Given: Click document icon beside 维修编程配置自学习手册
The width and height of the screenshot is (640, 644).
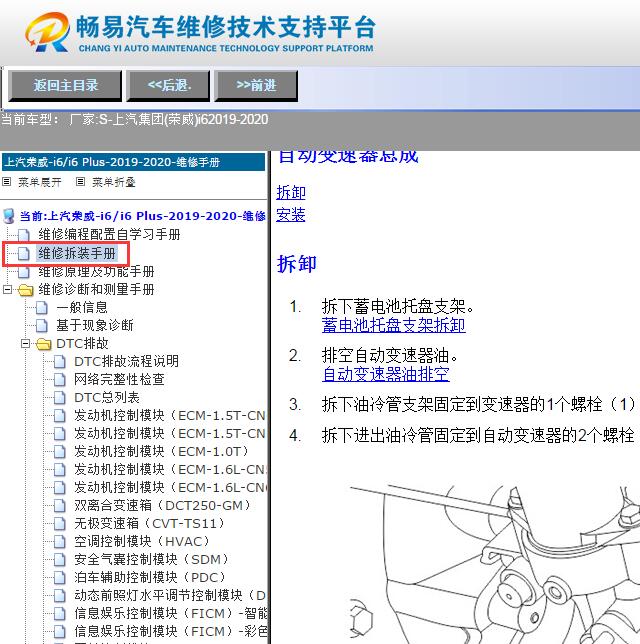Looking at the screenshot, I should [x=24, y=235].
